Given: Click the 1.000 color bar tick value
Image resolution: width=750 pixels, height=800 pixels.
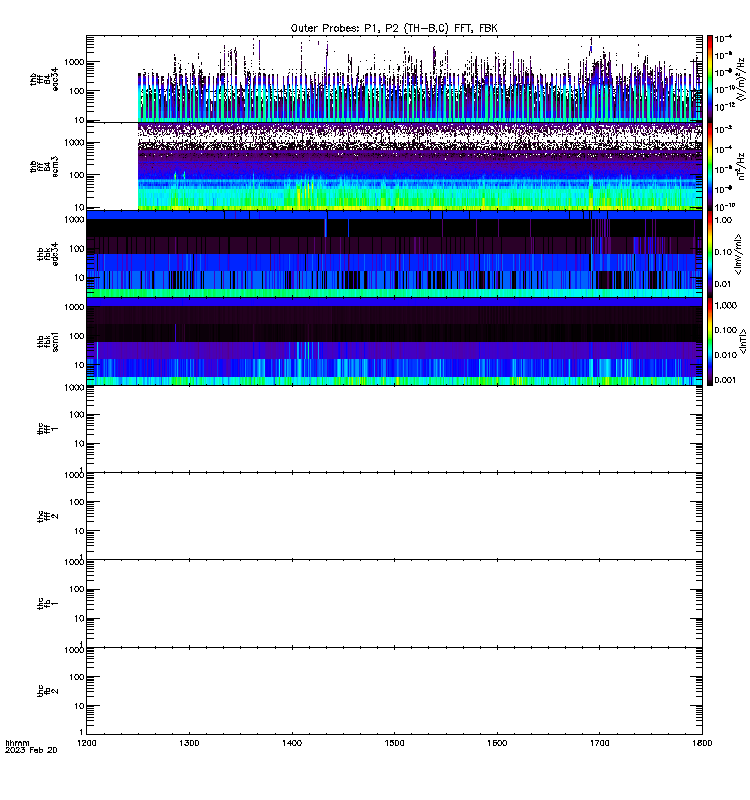Looking at the screenshot, I should click(726, 305).
